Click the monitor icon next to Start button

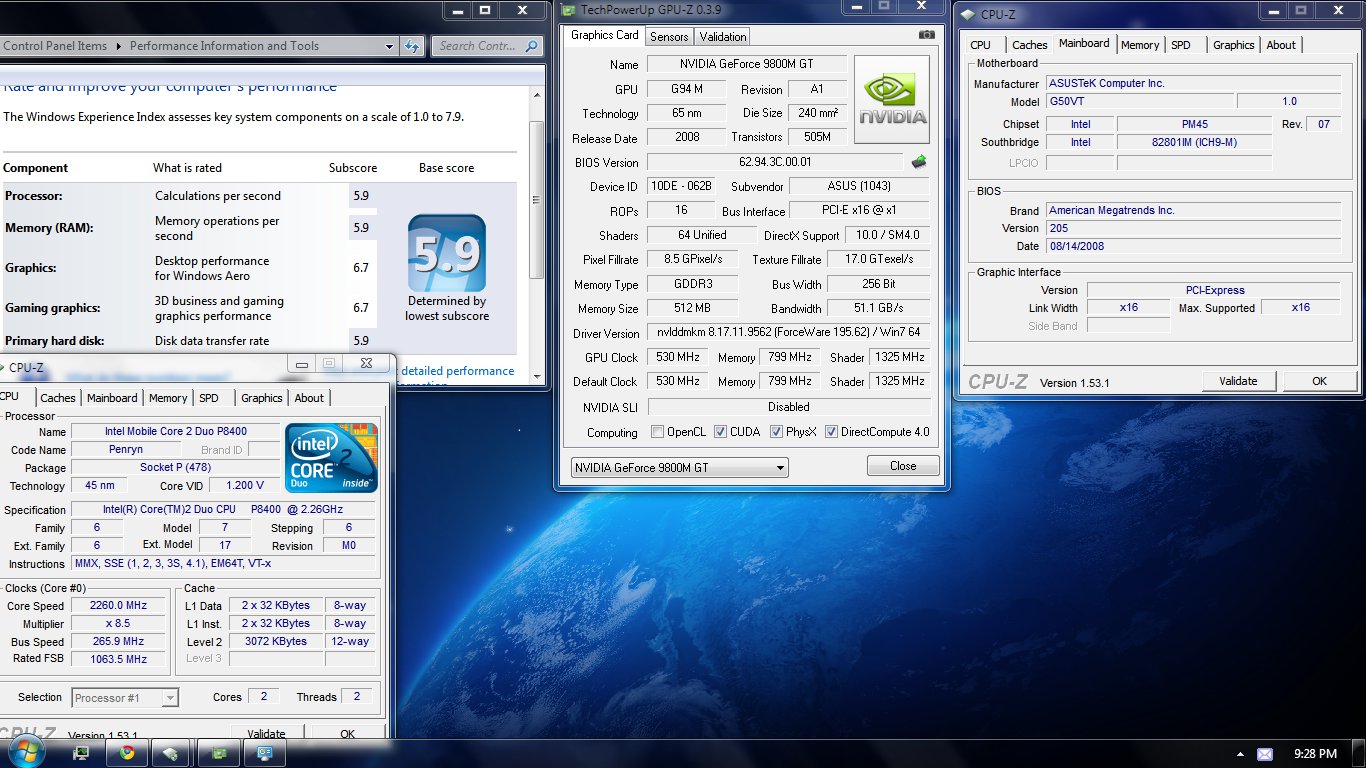pyautogui.click(x=82, y=753)
